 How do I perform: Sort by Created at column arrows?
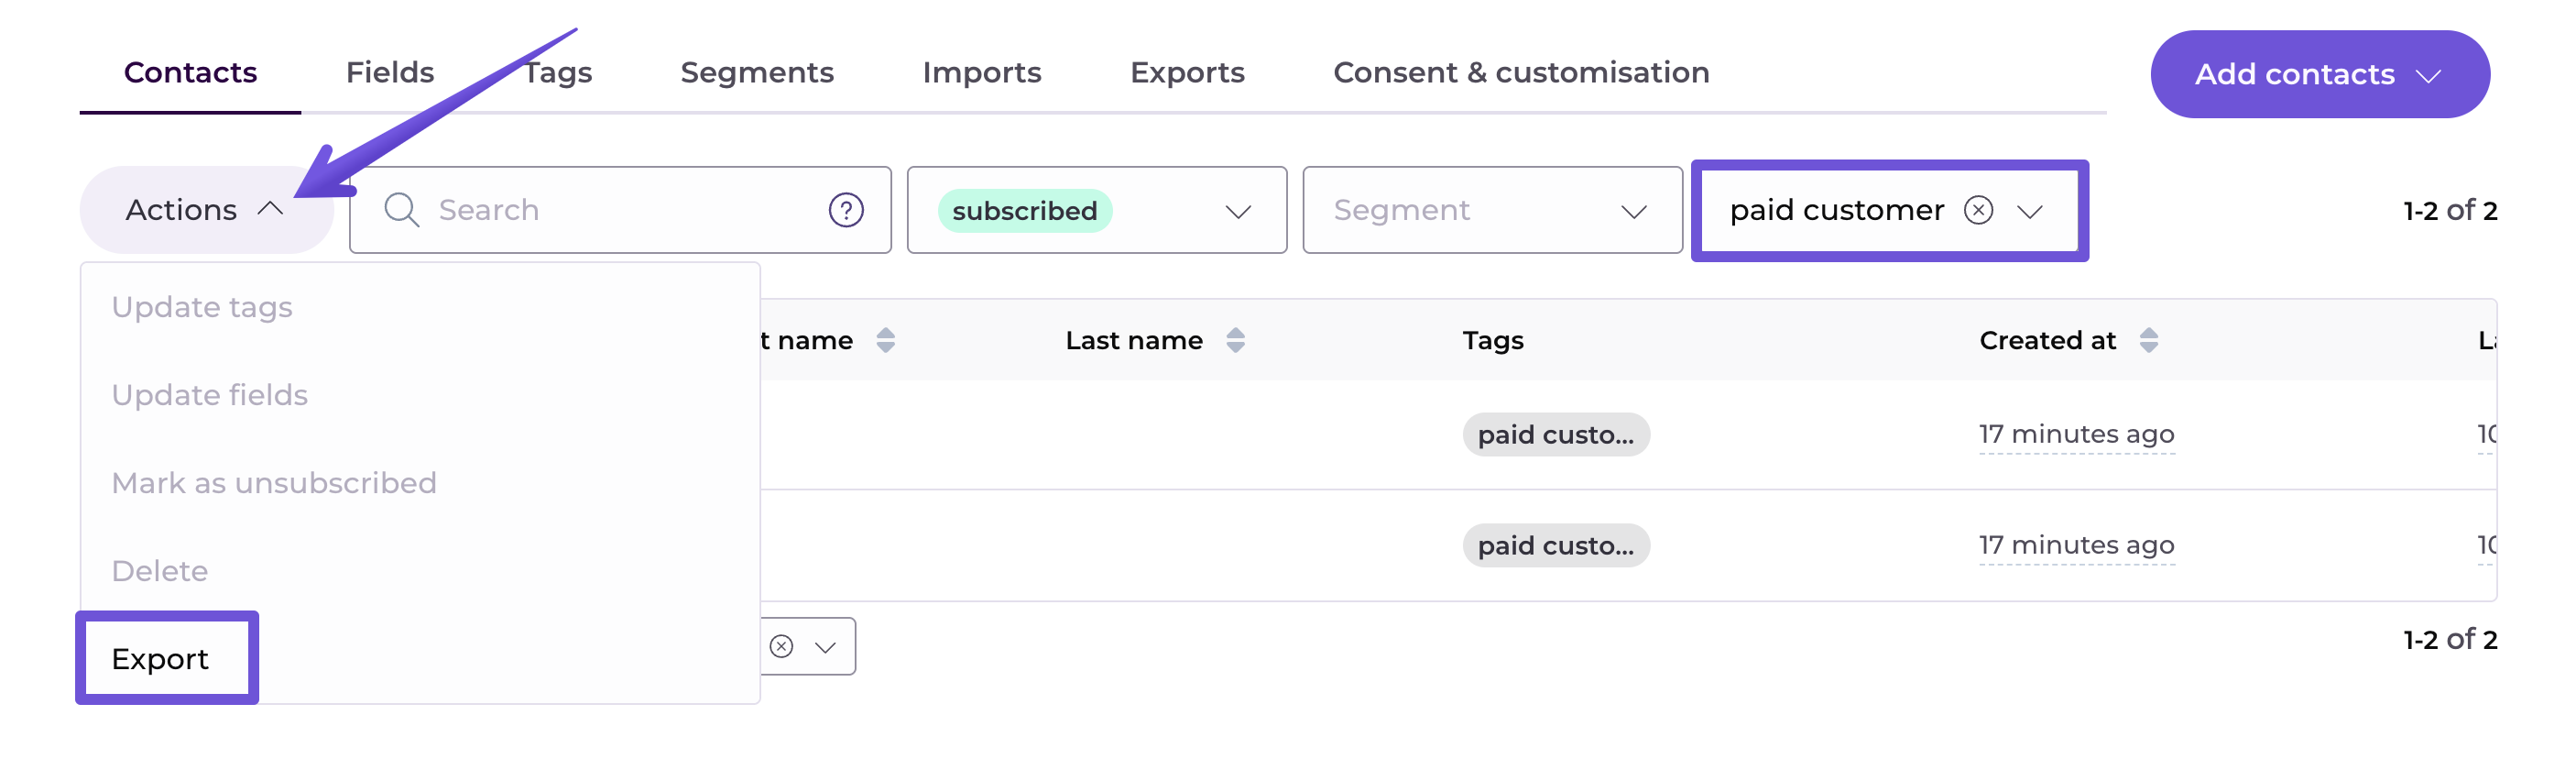[2148, 341]
